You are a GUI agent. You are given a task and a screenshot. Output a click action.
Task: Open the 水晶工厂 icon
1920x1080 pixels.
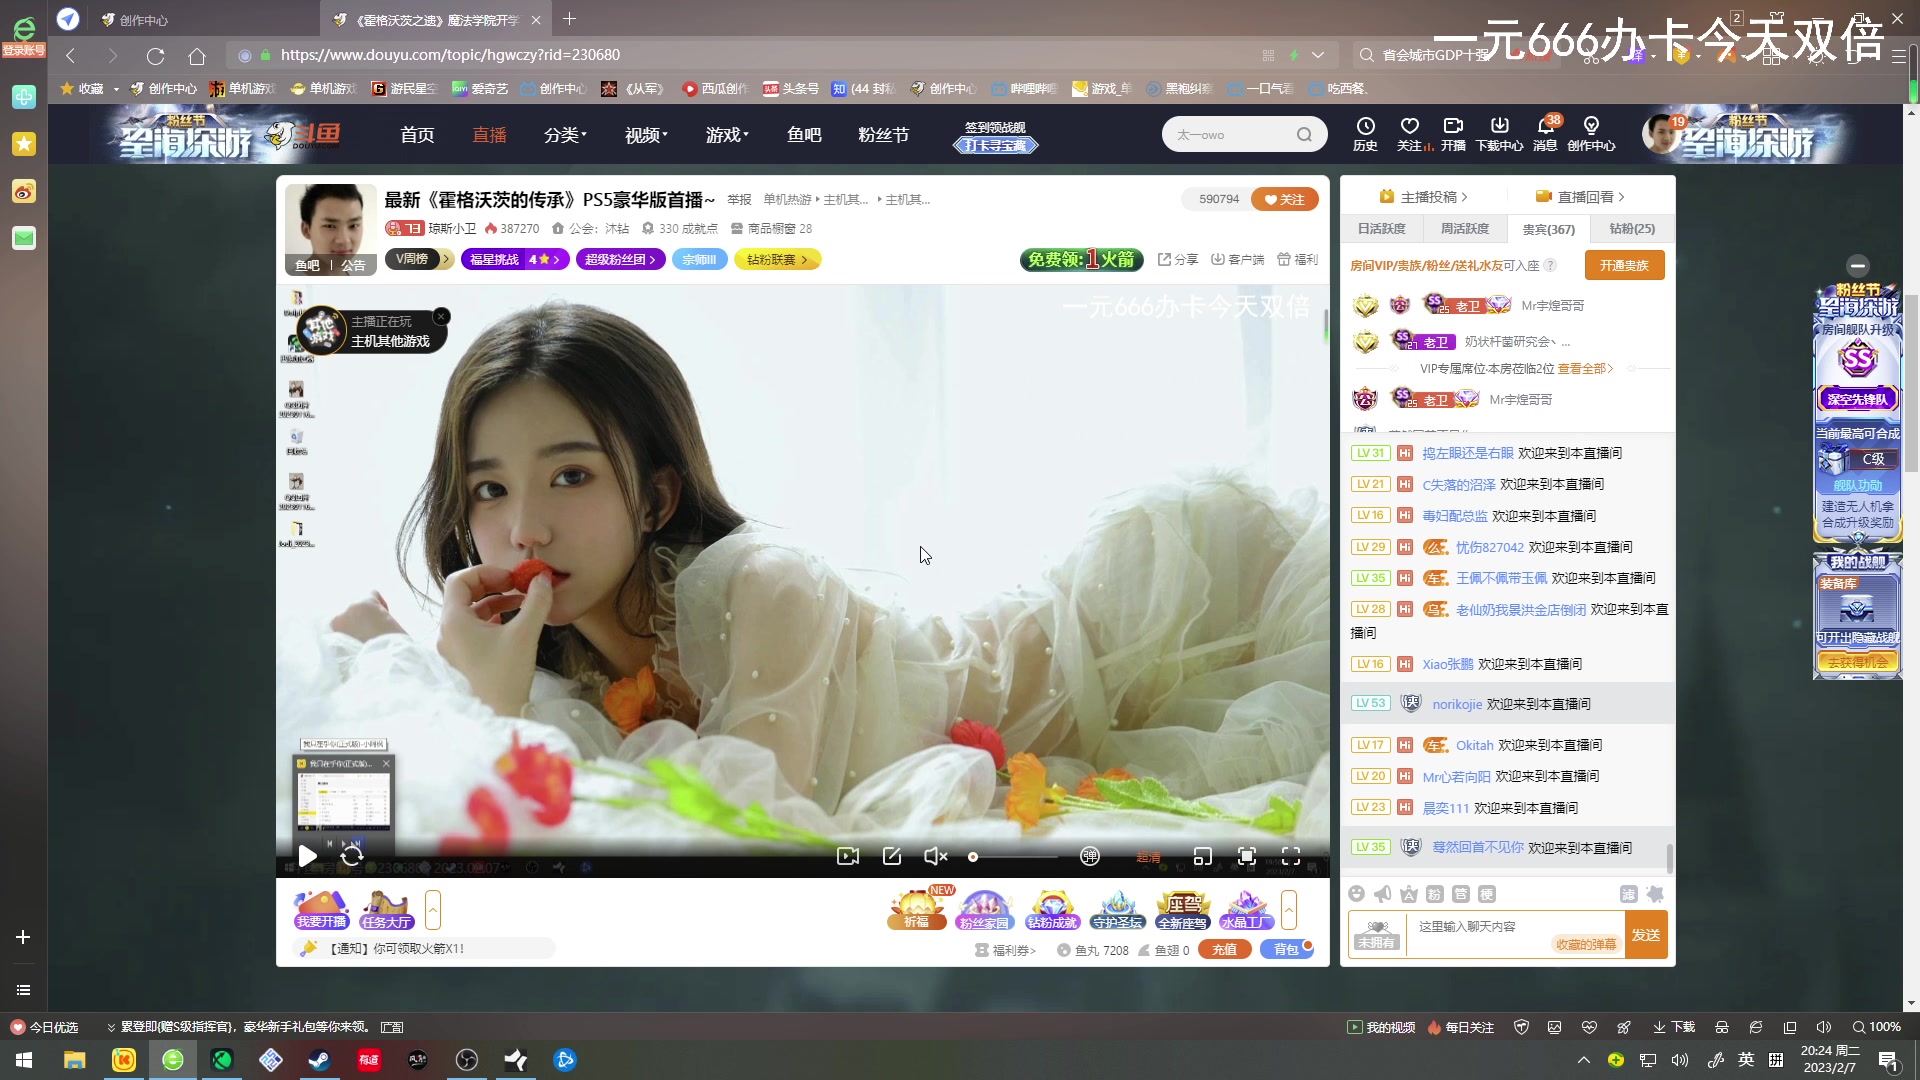(x=1247, y=908)
